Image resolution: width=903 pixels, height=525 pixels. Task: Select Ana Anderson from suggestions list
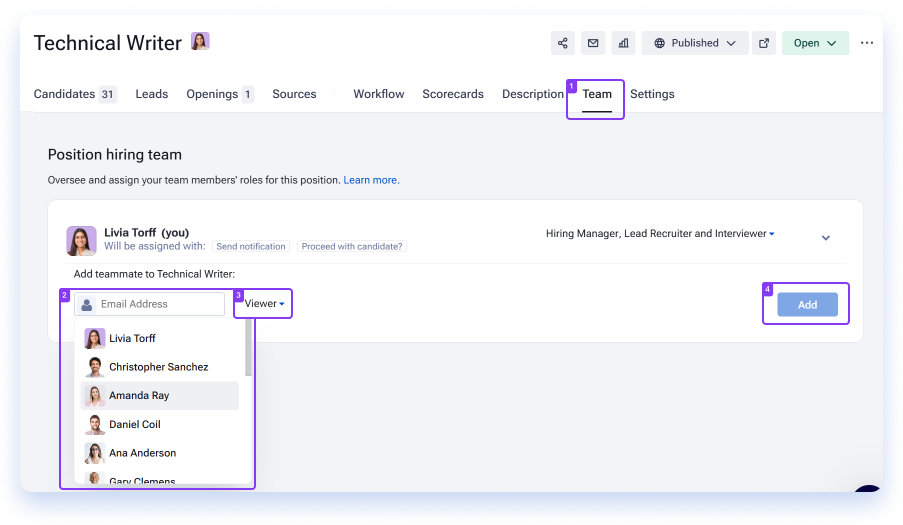[160, 453]
